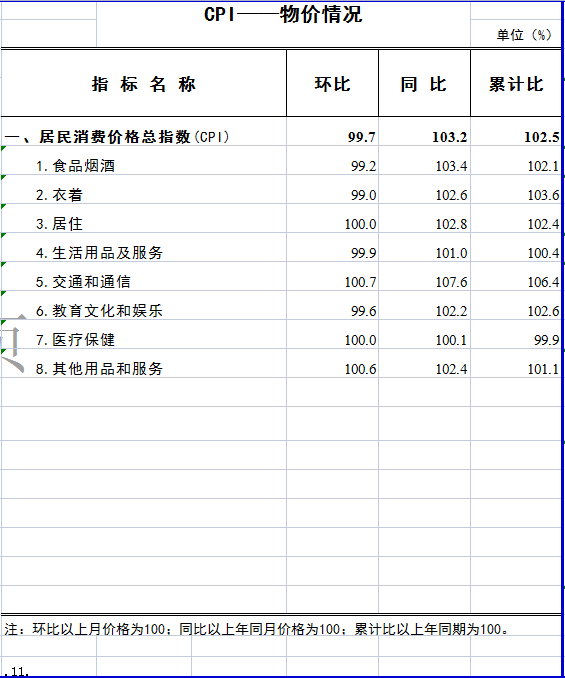The image size is (565, 678).
Task: Click the 6.教育文化和娱乐 row label
Action: coord(99,310)
